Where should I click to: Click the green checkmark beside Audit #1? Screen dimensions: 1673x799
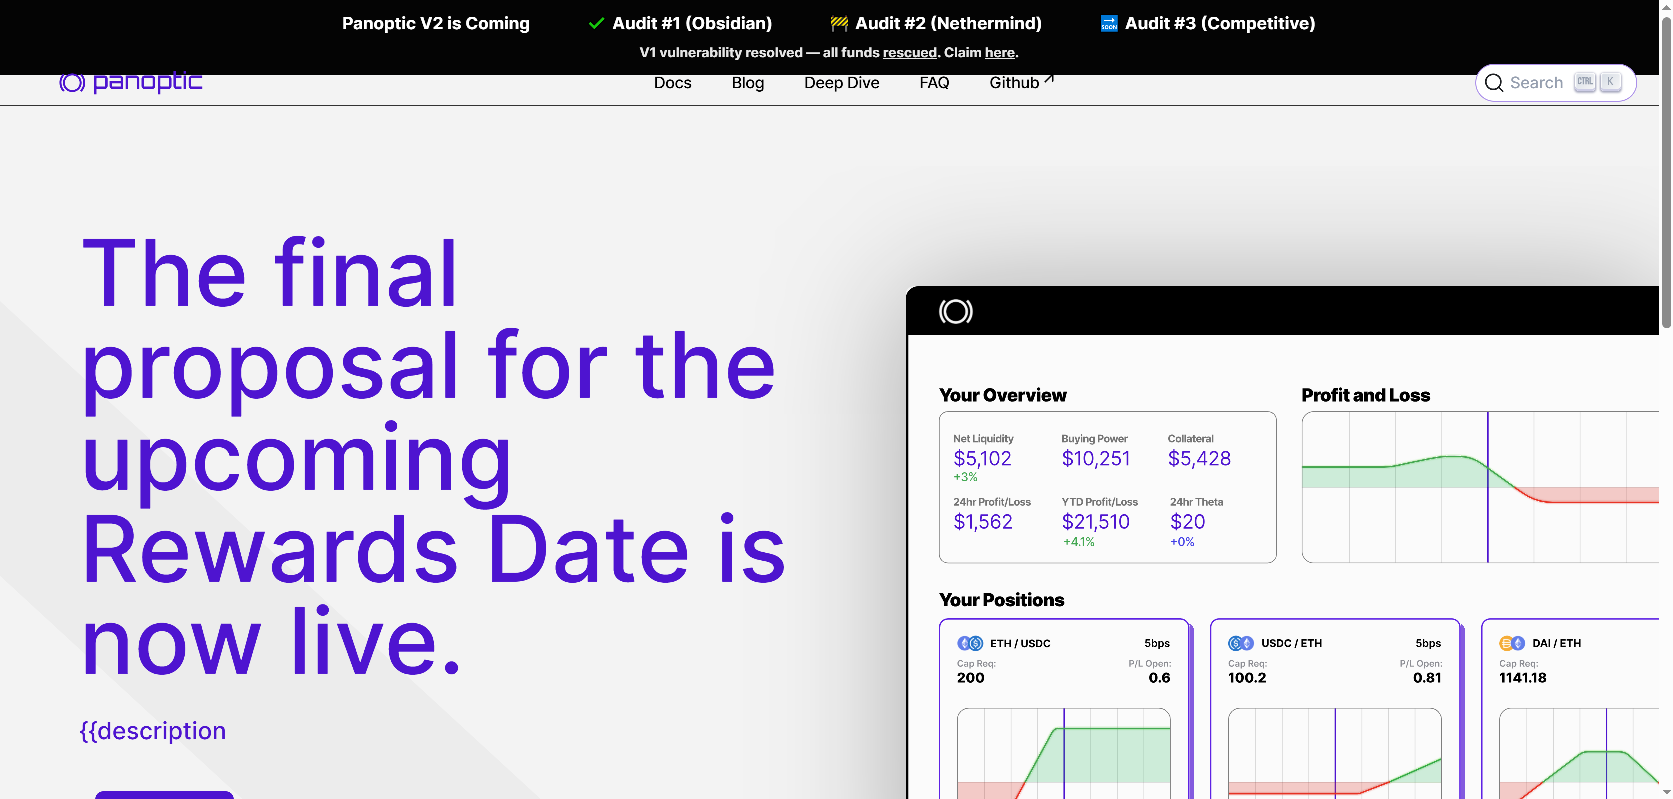coord(597,23)
